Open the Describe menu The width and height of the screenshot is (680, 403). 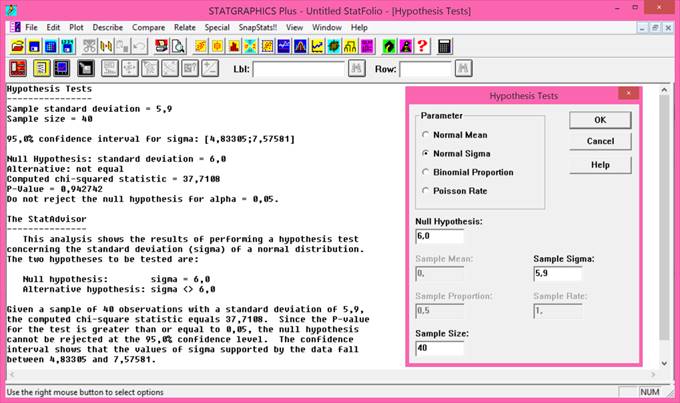108,27
